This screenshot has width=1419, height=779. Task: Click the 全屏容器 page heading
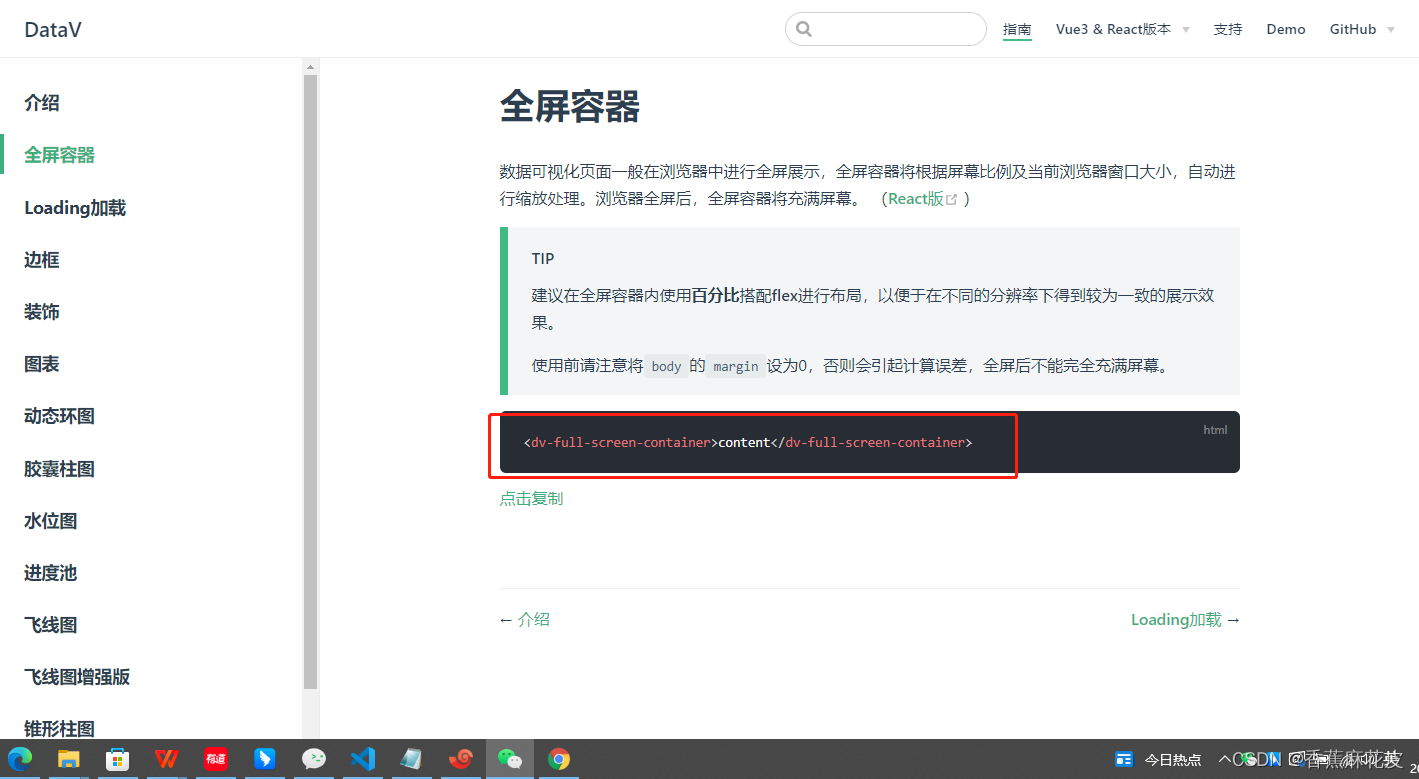pyautogui.click(x=570, y=106)
